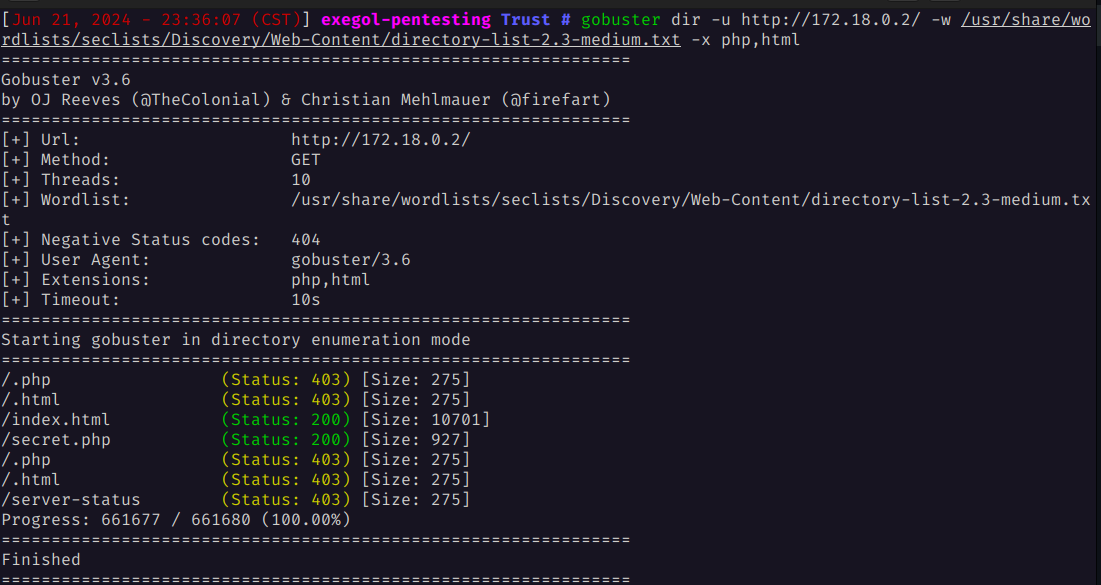Click the [+] User Agent: label
The height and width of the screenshot is (585, 1101).
(75, 260)
